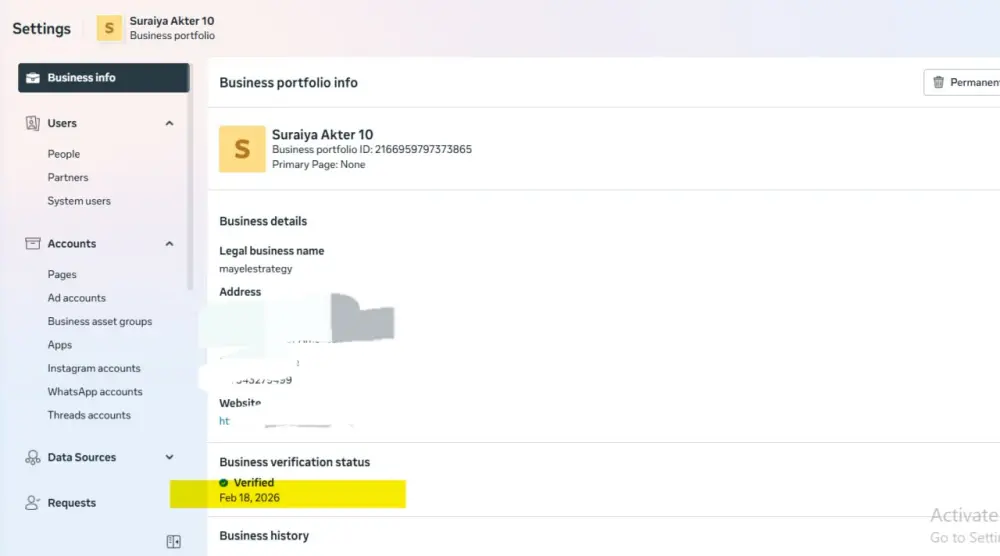The height and width of the screenshot is (556, 1000).
Task: Select WhatsApp accounts in sidebar
Action: pyautogui.click(x=95, y=392)
